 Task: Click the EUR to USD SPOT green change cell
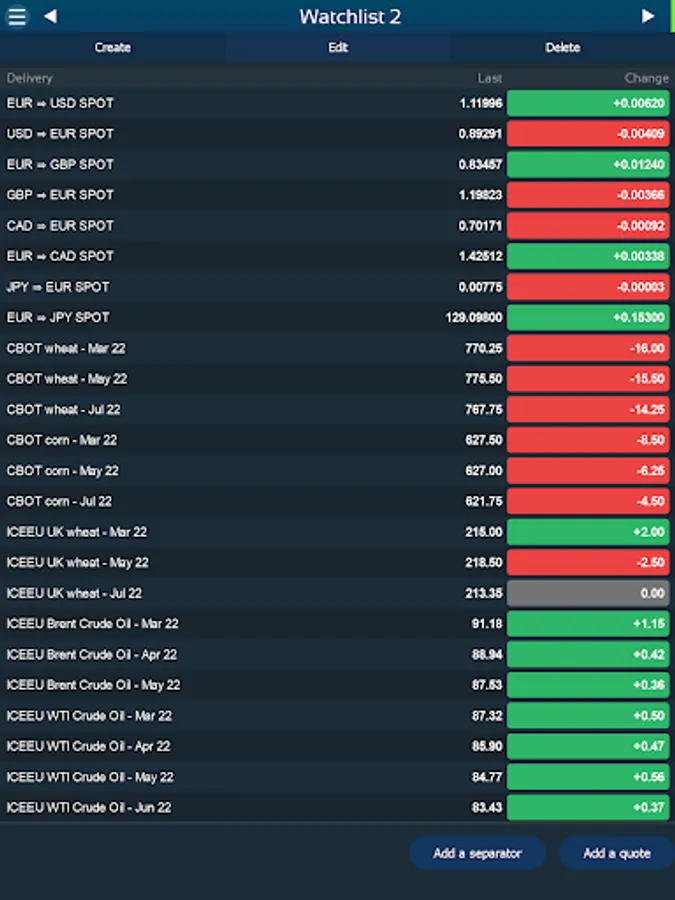588,103
